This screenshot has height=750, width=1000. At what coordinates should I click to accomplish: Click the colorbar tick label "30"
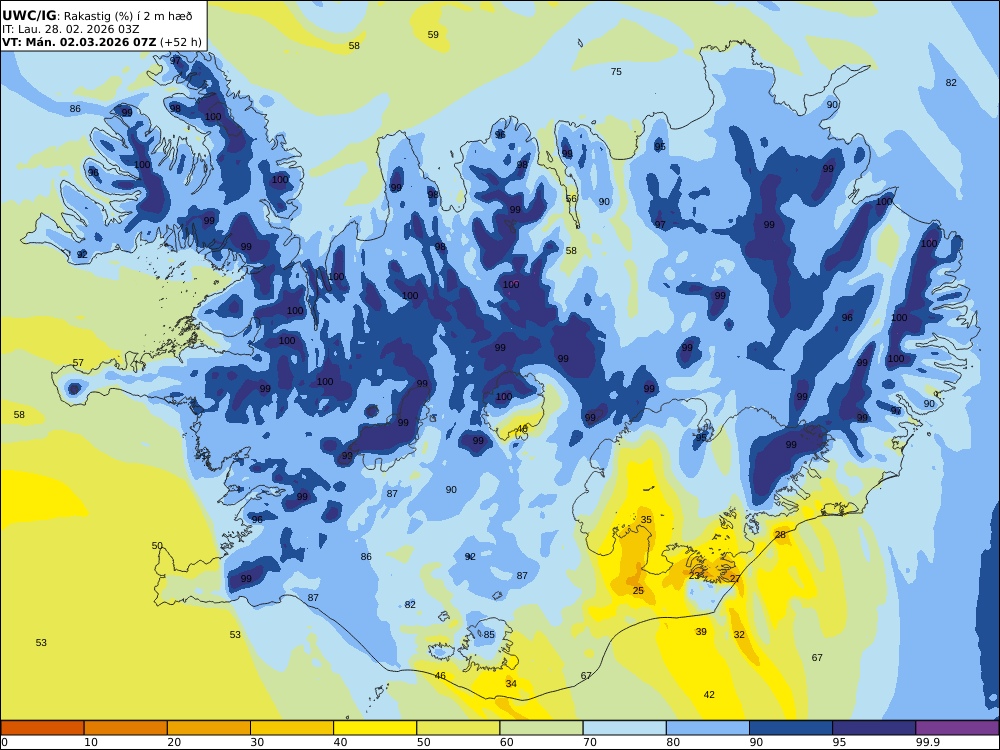click(258, 742)
